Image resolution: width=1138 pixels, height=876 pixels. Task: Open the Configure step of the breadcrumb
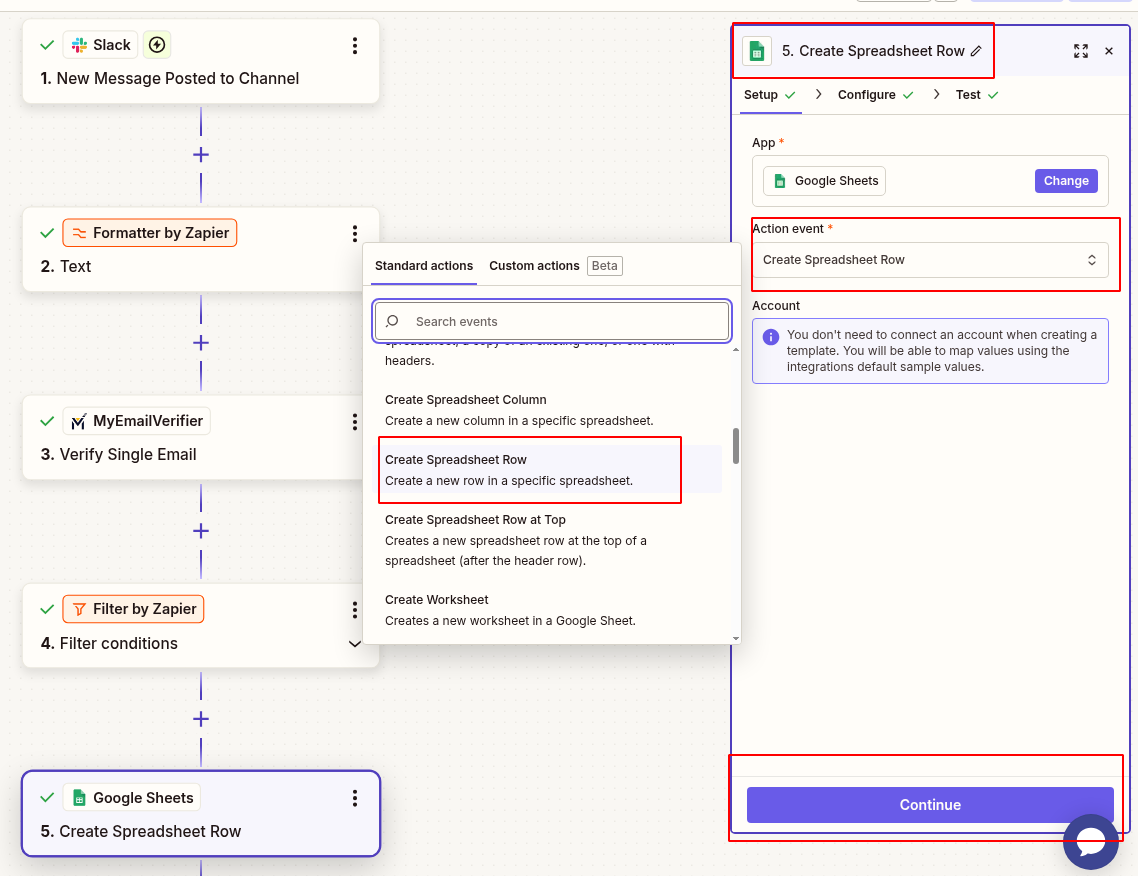(866, 94)
